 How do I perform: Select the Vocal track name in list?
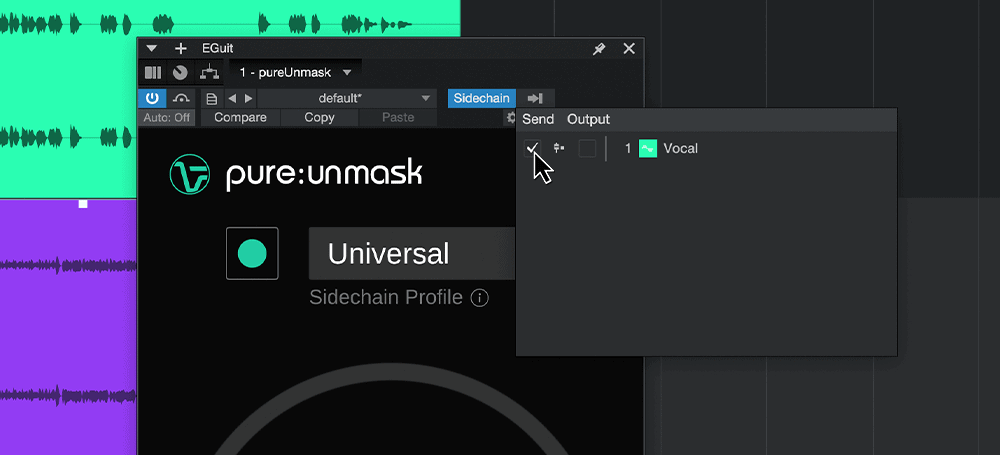(x=680, y=149)
